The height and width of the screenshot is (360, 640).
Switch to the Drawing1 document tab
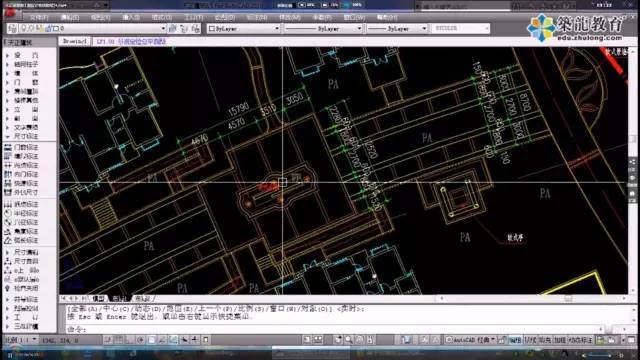75,42
